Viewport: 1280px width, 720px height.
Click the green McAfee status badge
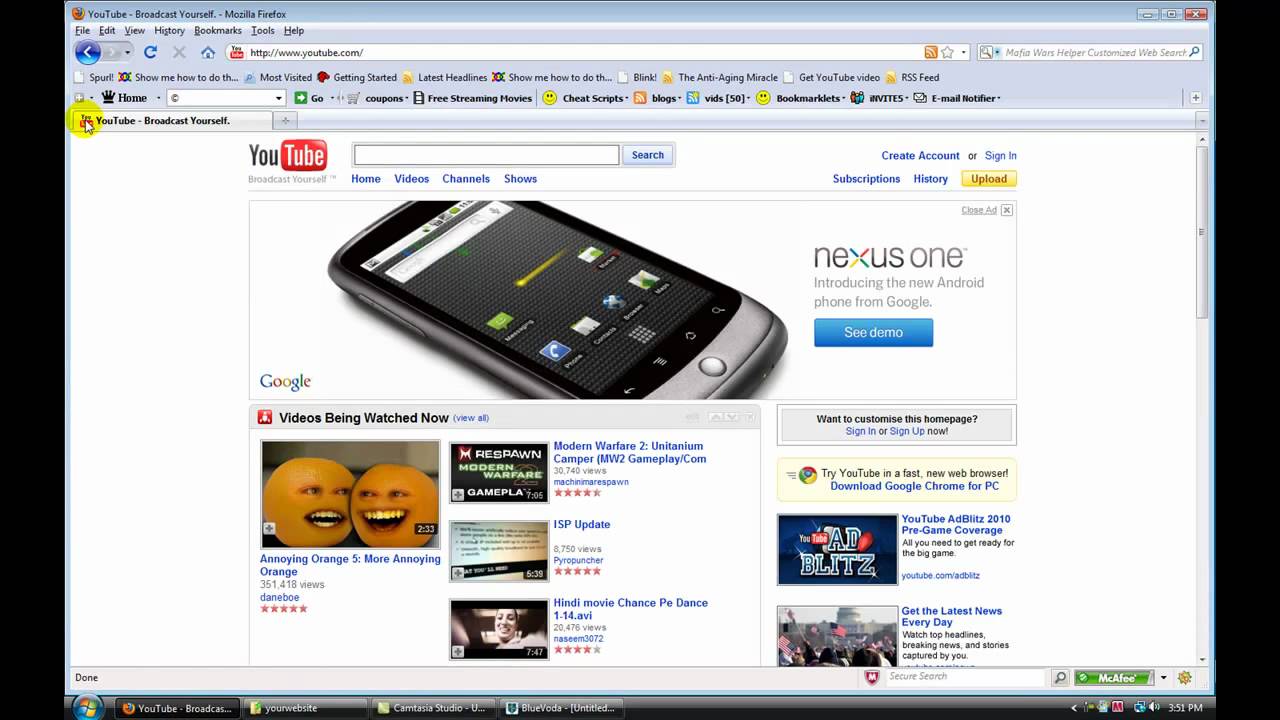[x=1113, y=678]
